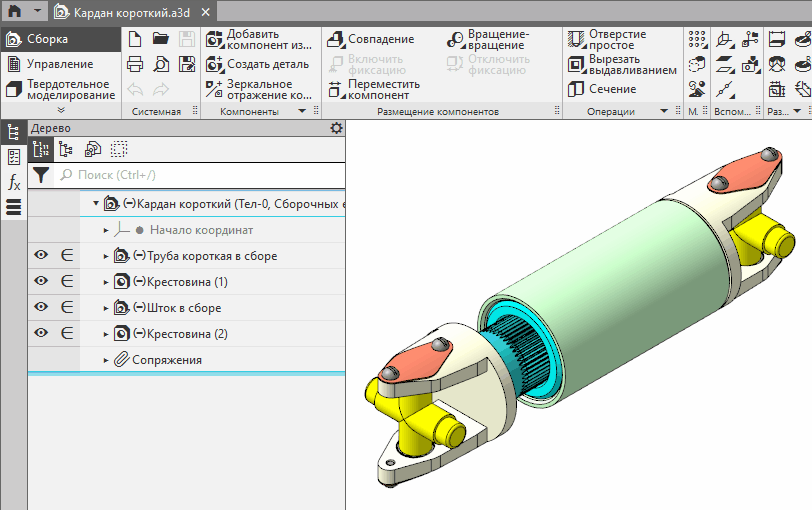Open the Компоненты group dropdown arrow
Viewport: 812px width, 510px height.
coord(303,112)
